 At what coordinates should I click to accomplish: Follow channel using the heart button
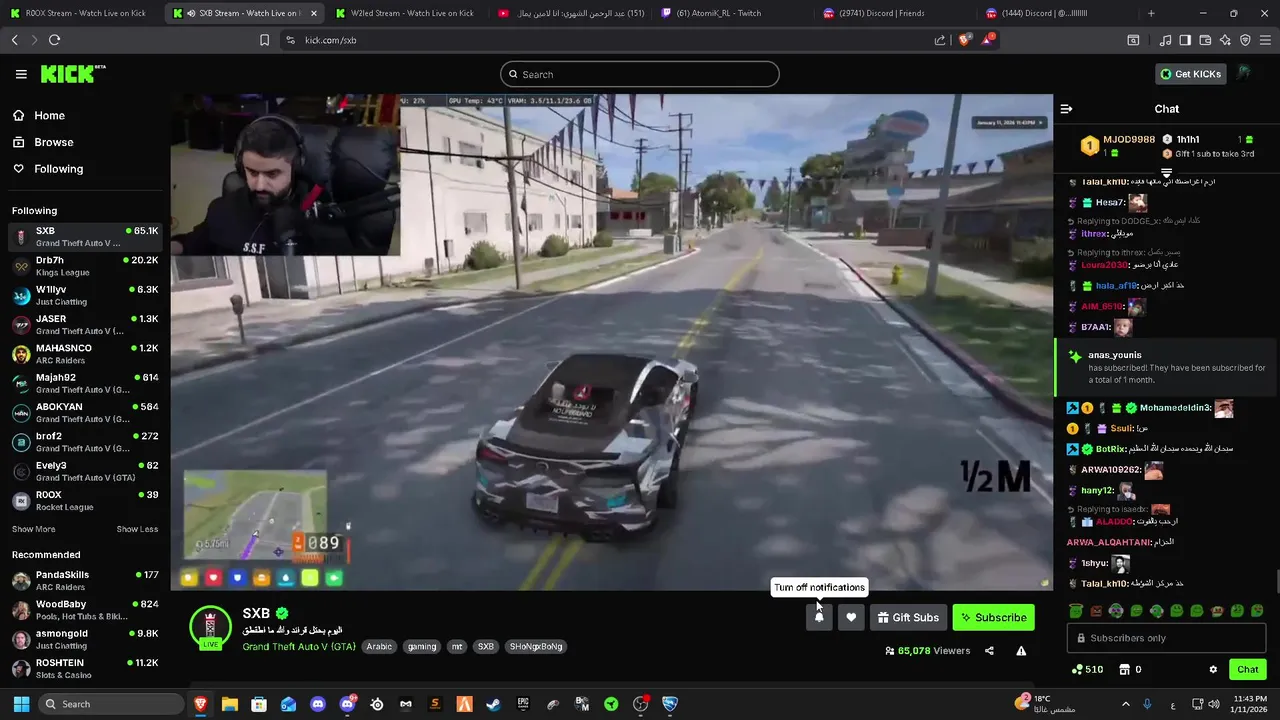tap(851, 617)
